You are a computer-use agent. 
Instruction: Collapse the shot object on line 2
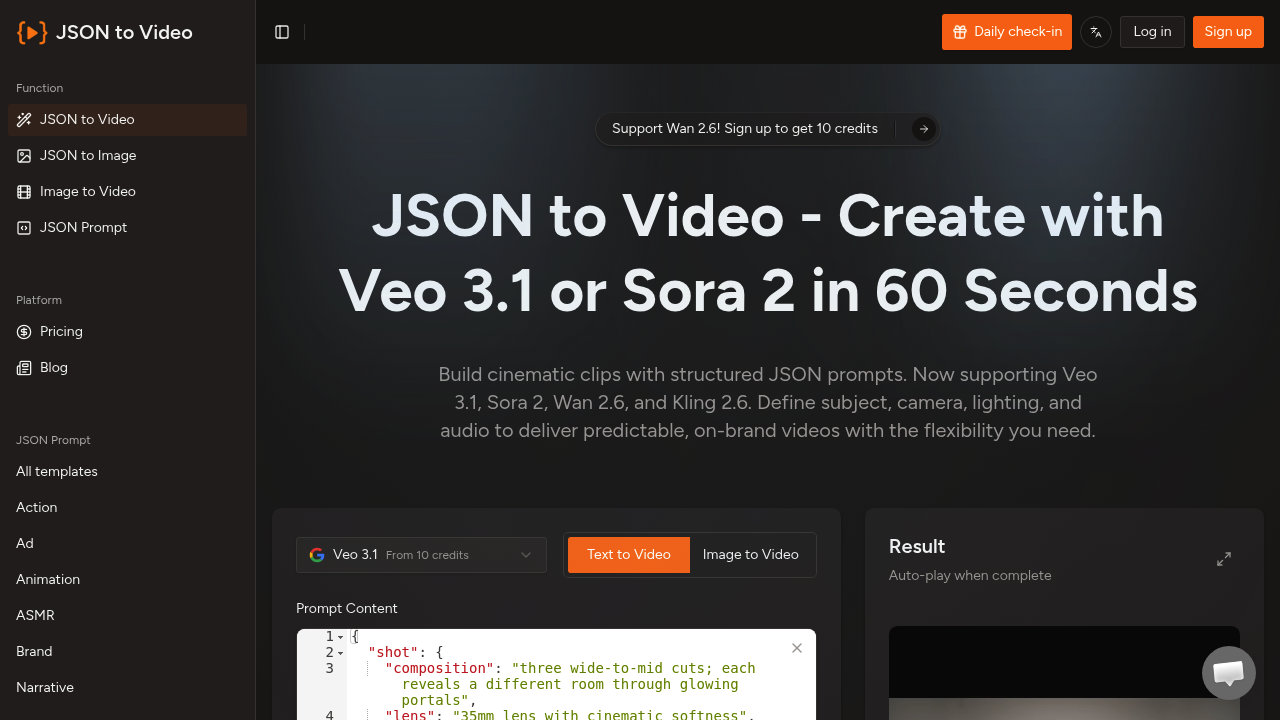click(x=340, y=652)
